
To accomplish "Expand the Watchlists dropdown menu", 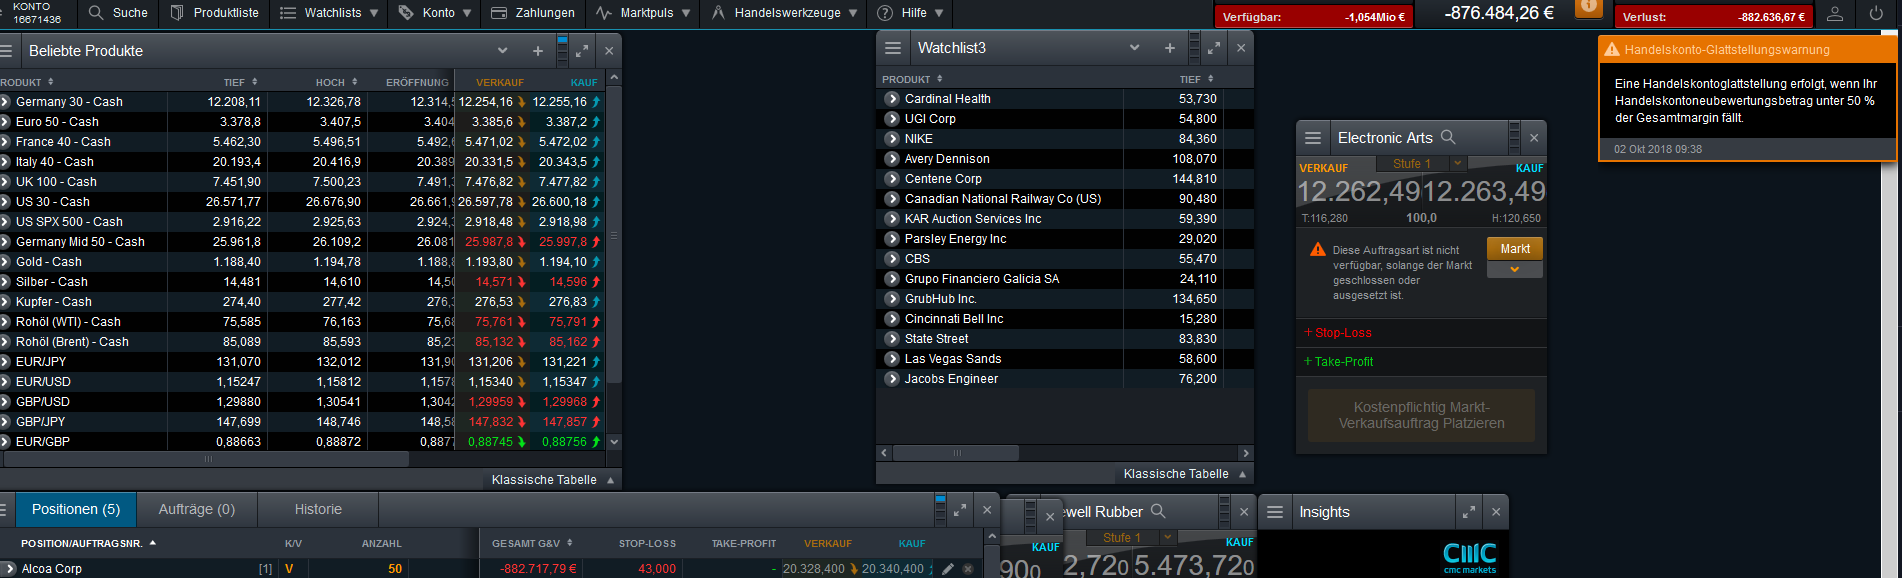I will point(329,13).
